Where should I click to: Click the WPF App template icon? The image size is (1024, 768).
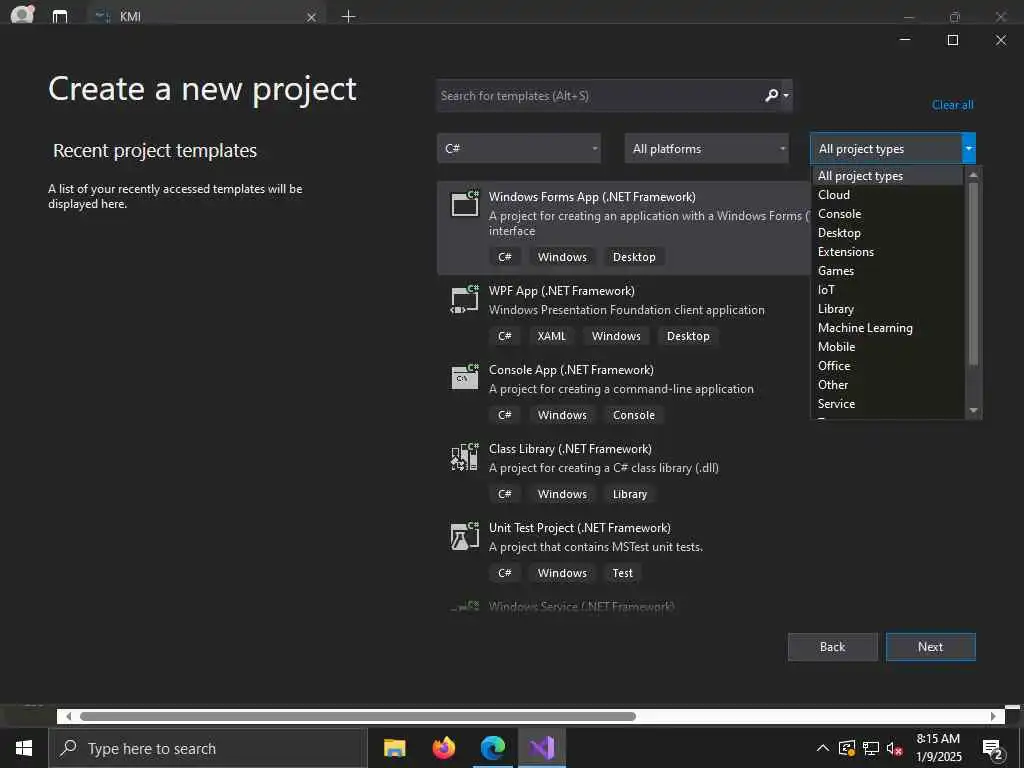pyautogui.click(x=465, y=299)
